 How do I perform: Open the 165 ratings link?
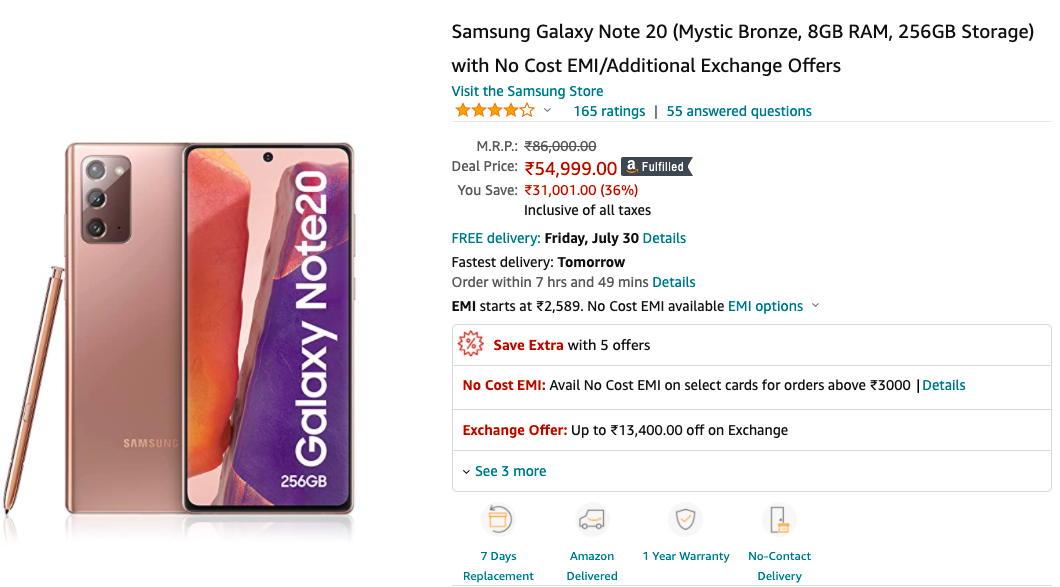click(609, 111)
